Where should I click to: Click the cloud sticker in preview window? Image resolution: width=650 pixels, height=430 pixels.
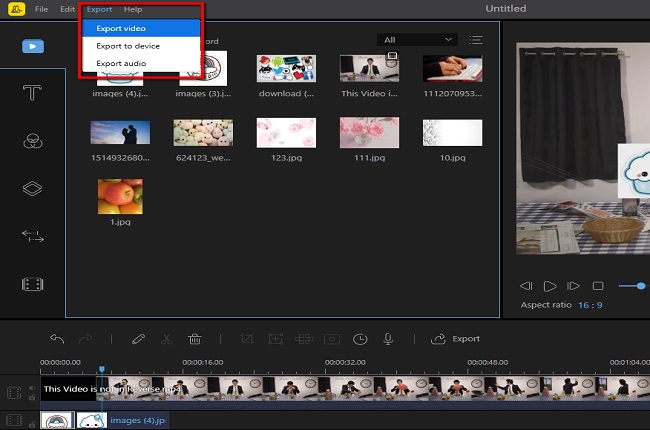click(634, 171)
